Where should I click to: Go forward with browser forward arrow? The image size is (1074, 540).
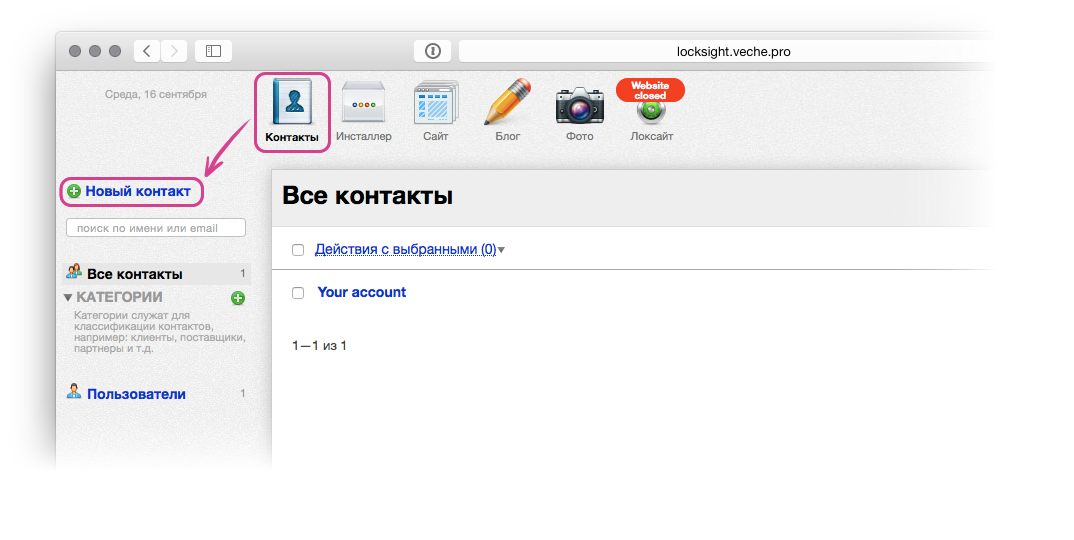coord(174,51)
